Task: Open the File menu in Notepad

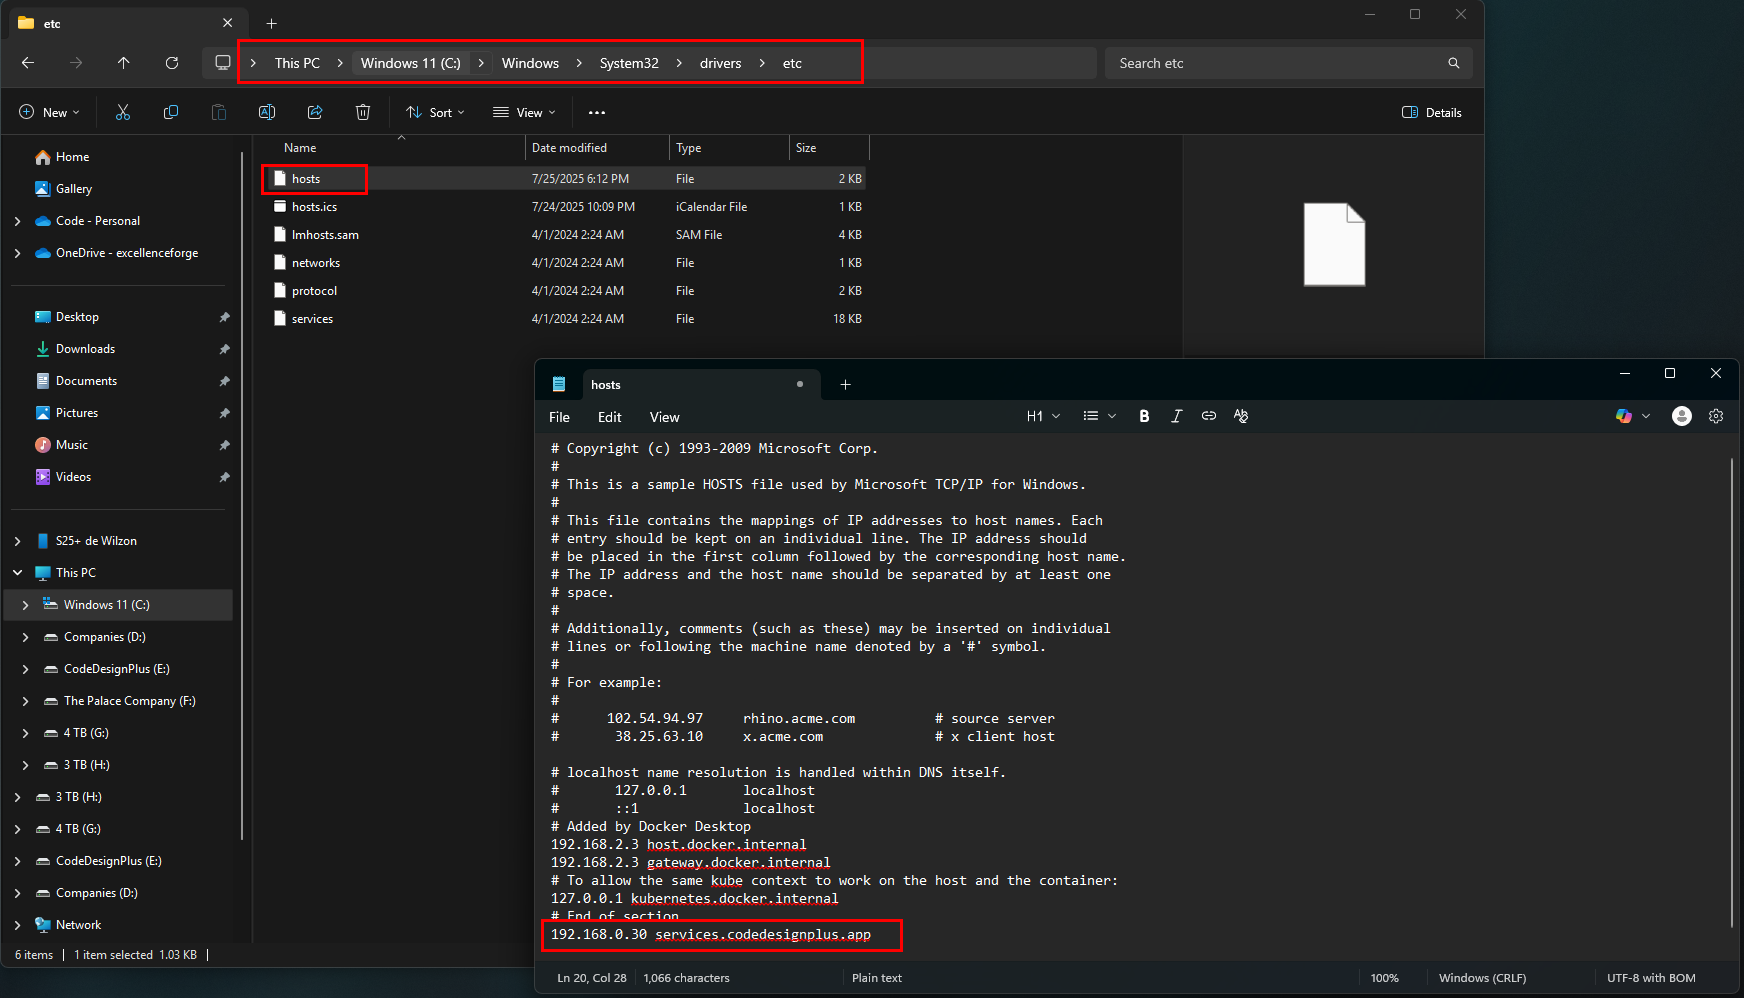Action: (559, 417)
